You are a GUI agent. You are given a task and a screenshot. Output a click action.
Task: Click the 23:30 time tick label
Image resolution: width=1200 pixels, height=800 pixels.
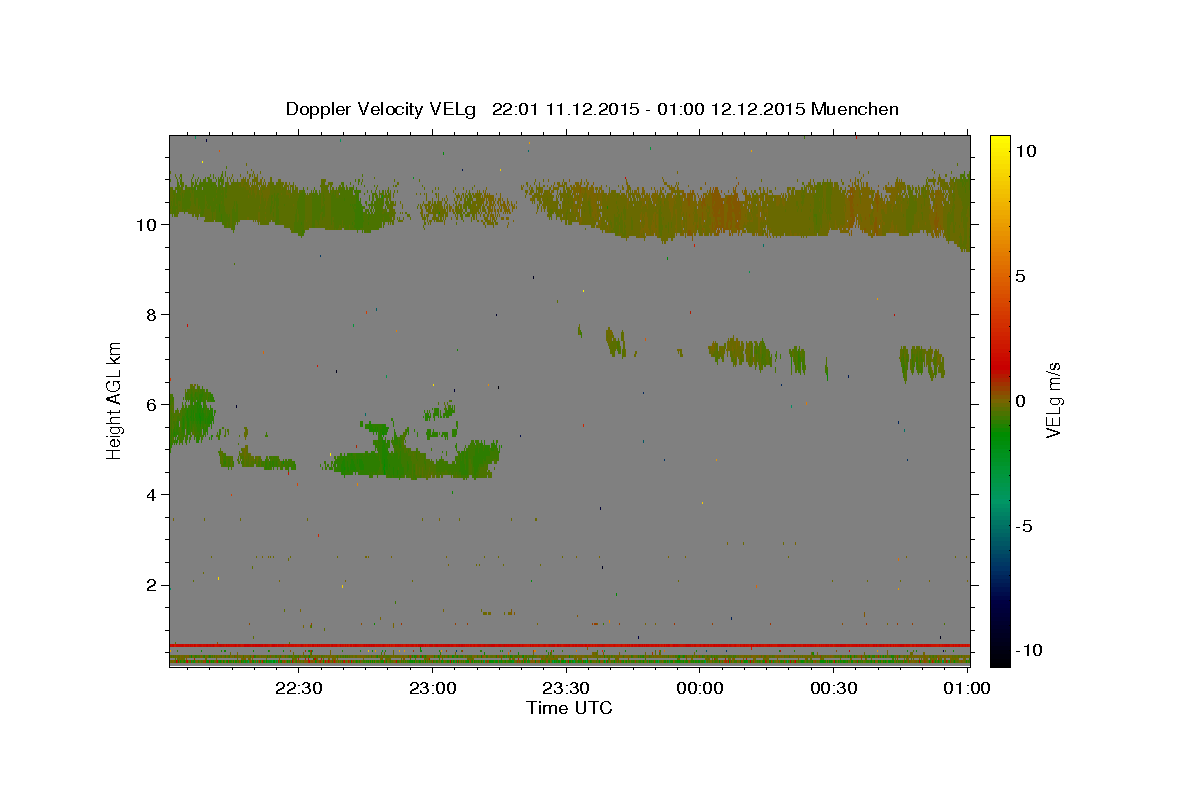coord(566,688)
